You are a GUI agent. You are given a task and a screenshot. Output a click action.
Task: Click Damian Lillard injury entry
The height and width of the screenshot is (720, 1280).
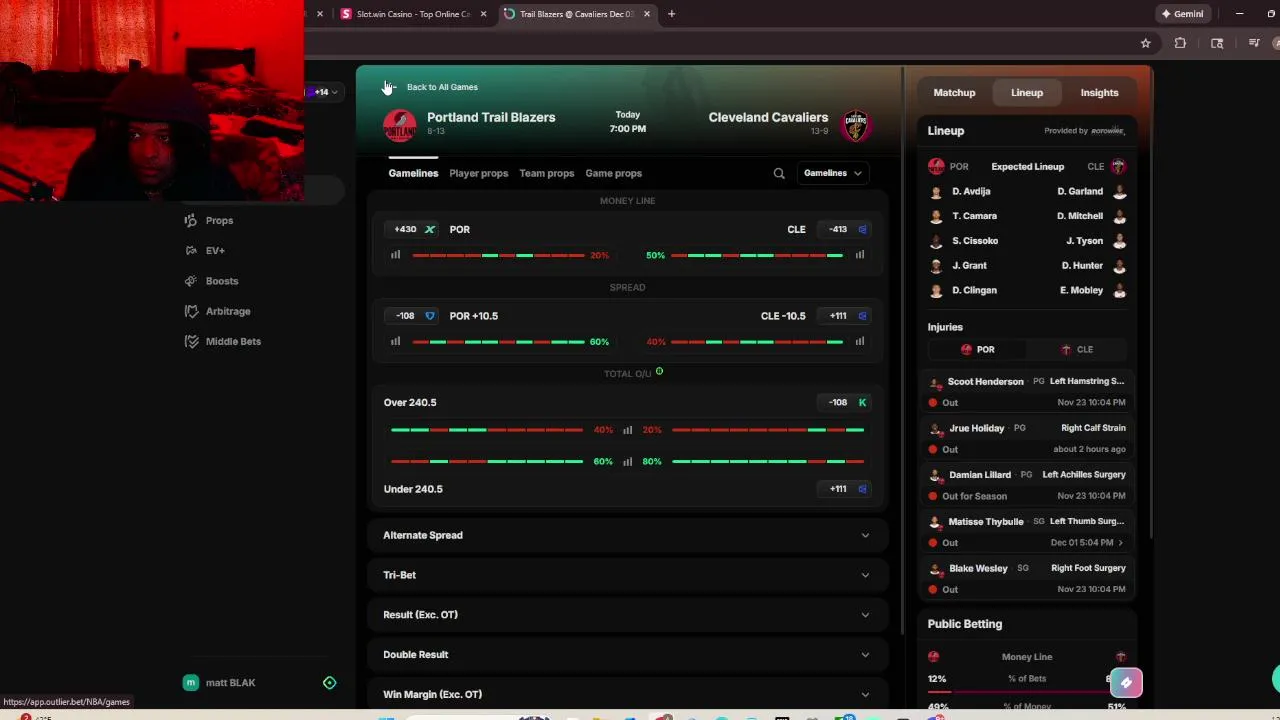click(x=1027, y=485)
